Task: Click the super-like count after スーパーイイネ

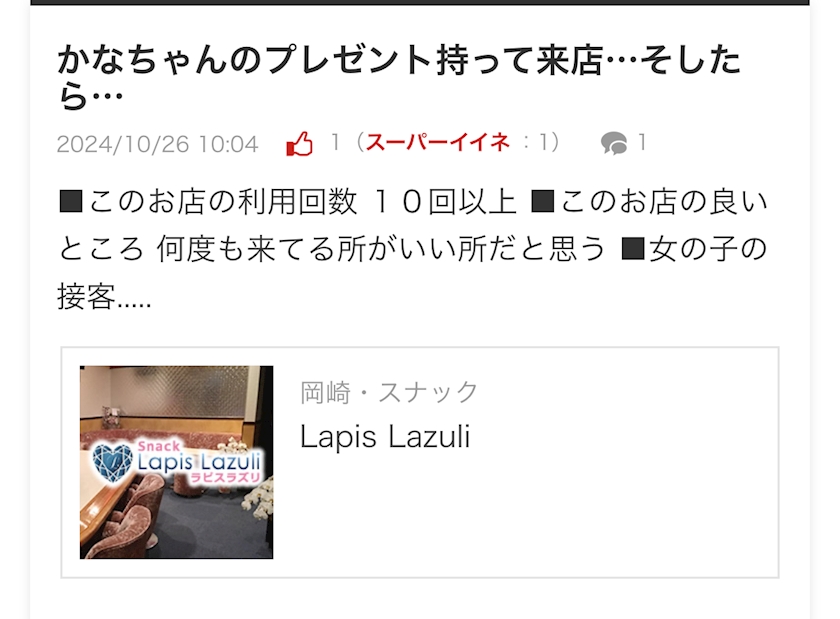Action: pyautogui.click(x=544, y=143)
